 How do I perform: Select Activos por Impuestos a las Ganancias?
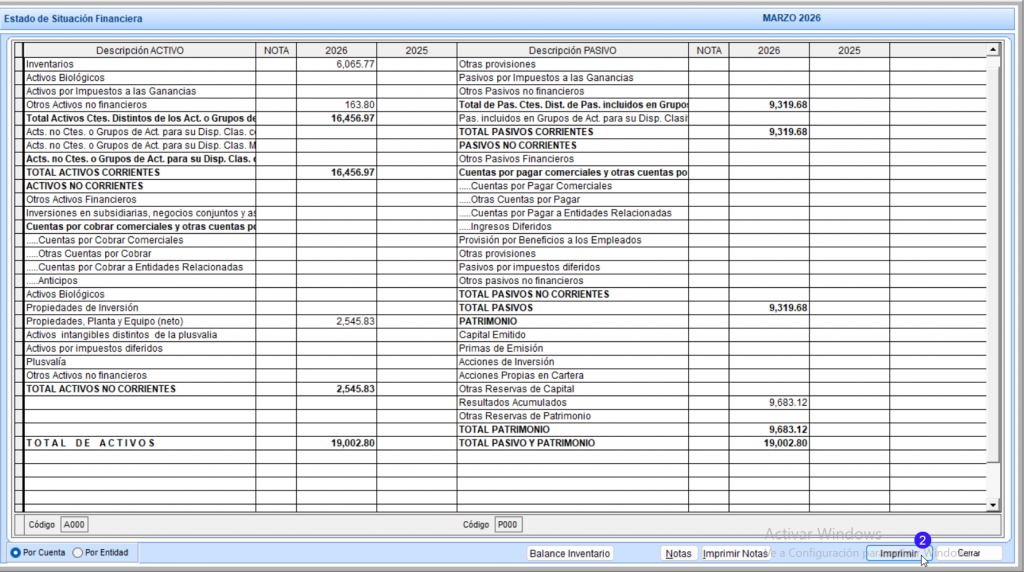(x=140, y=91)
